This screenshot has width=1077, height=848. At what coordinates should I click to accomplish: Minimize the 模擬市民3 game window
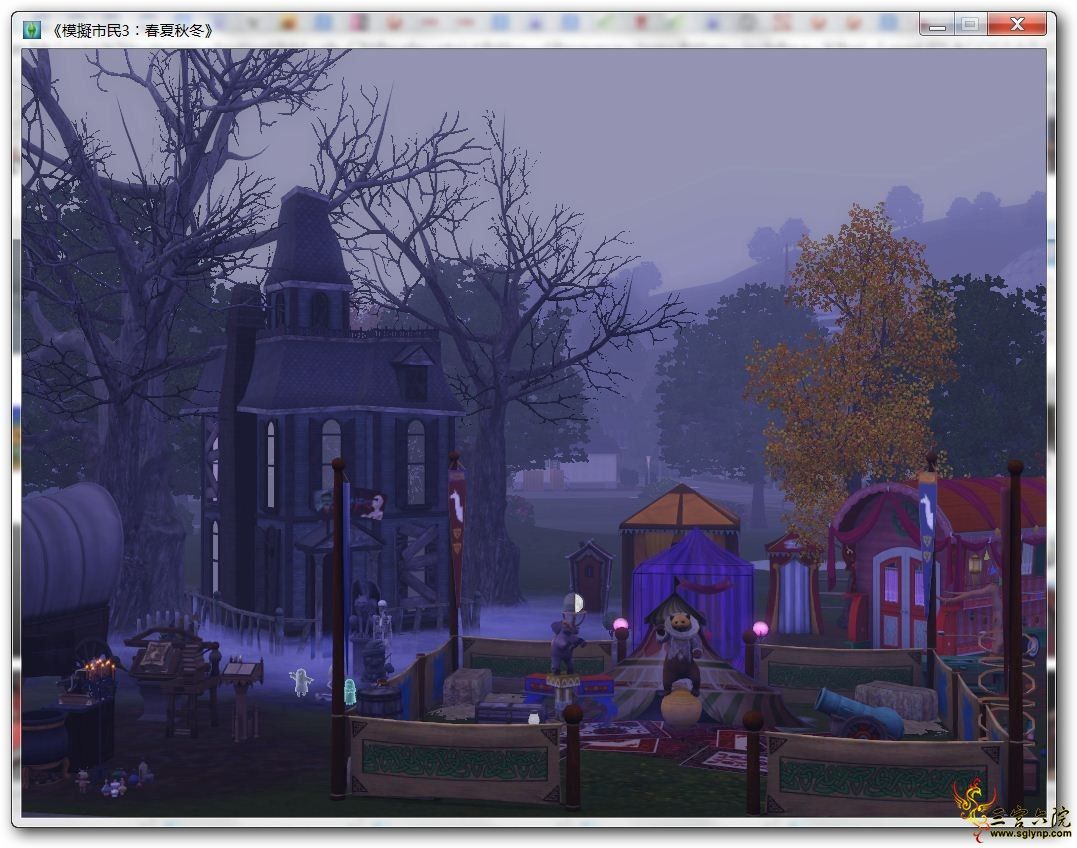938,26
